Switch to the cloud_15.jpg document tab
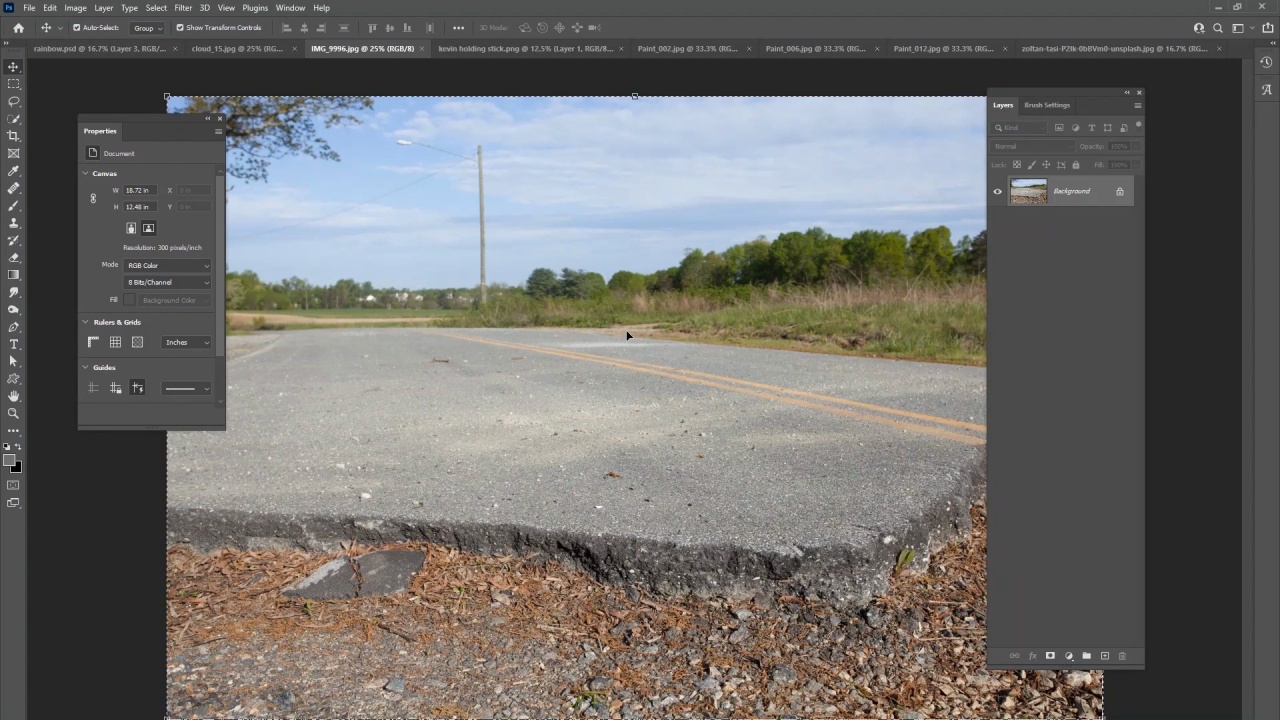 [236, 48]
